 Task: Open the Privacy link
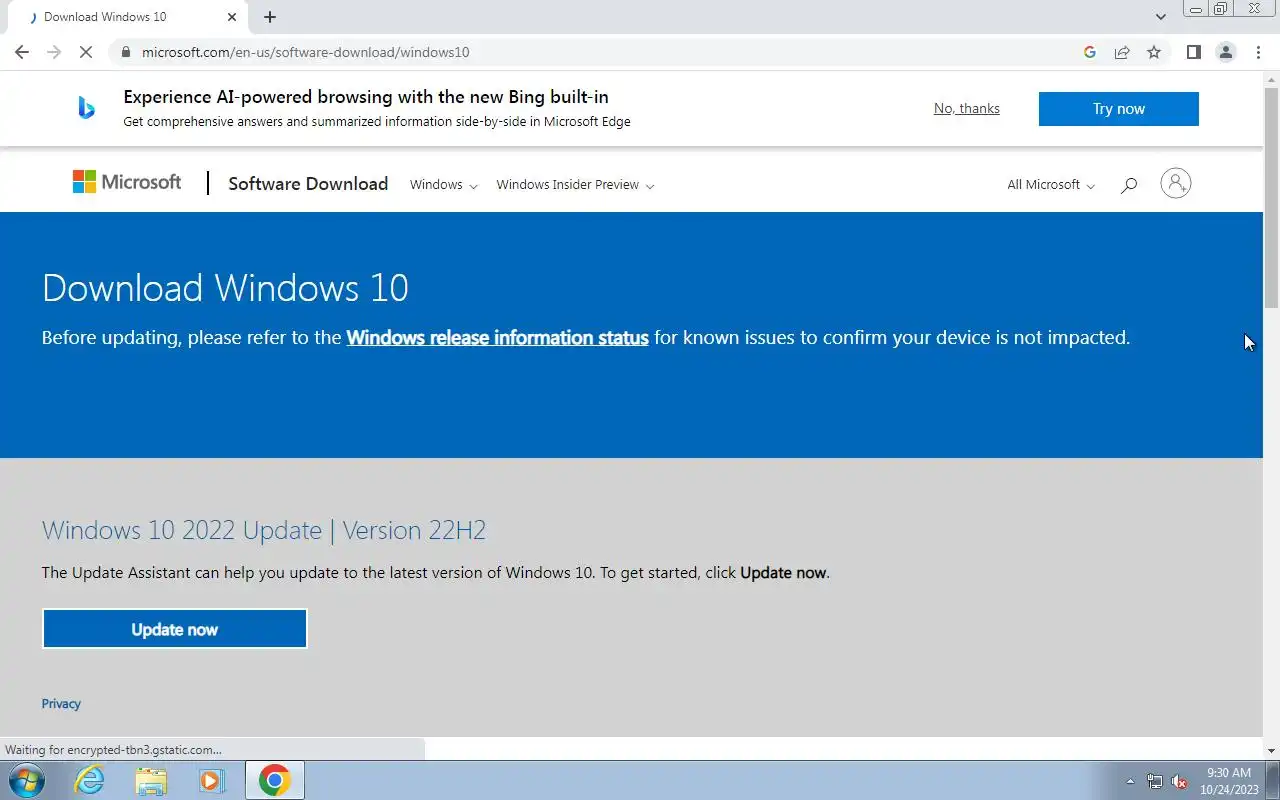(x=61, y=704)
